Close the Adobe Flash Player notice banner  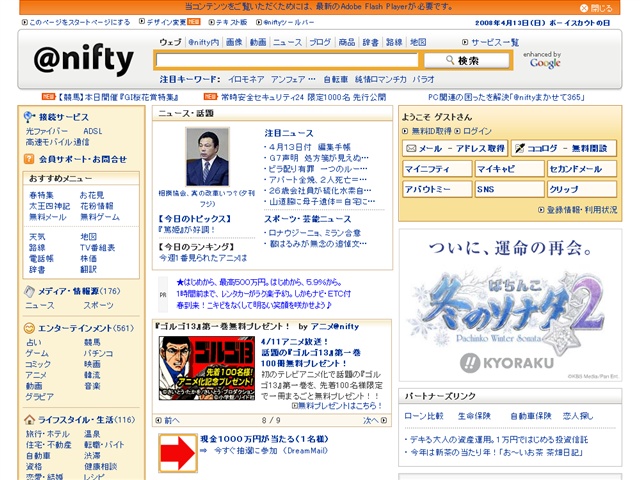click(596, 8)
